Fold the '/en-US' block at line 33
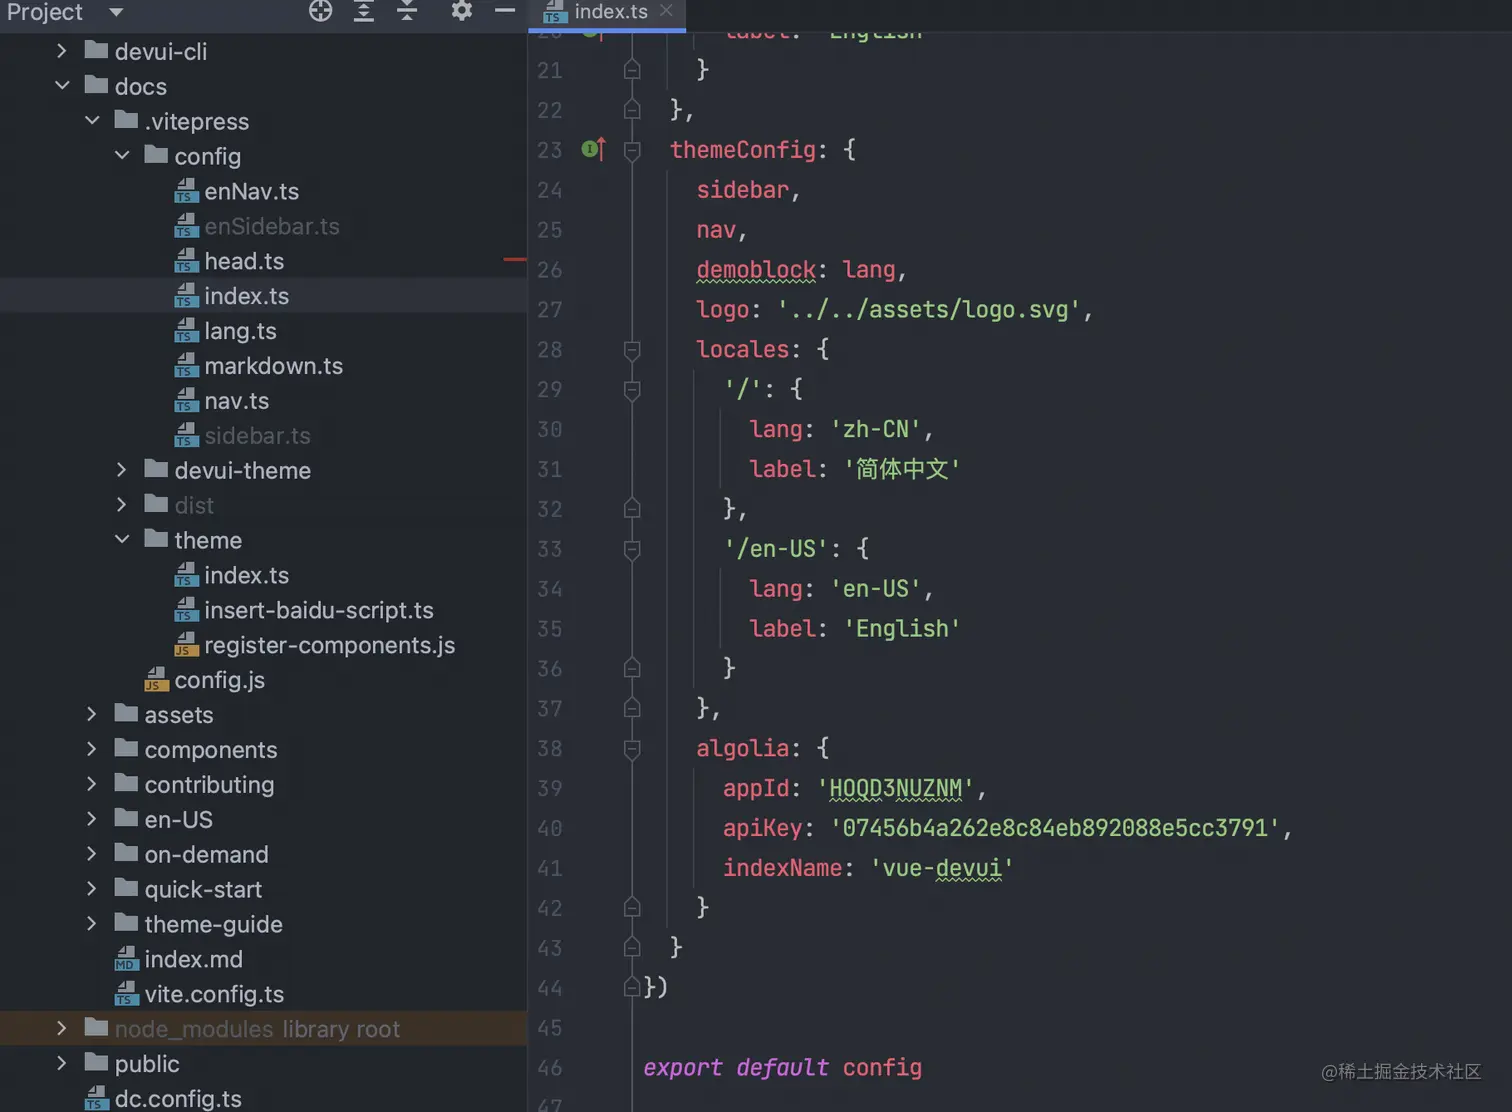 tap(632, 549)
